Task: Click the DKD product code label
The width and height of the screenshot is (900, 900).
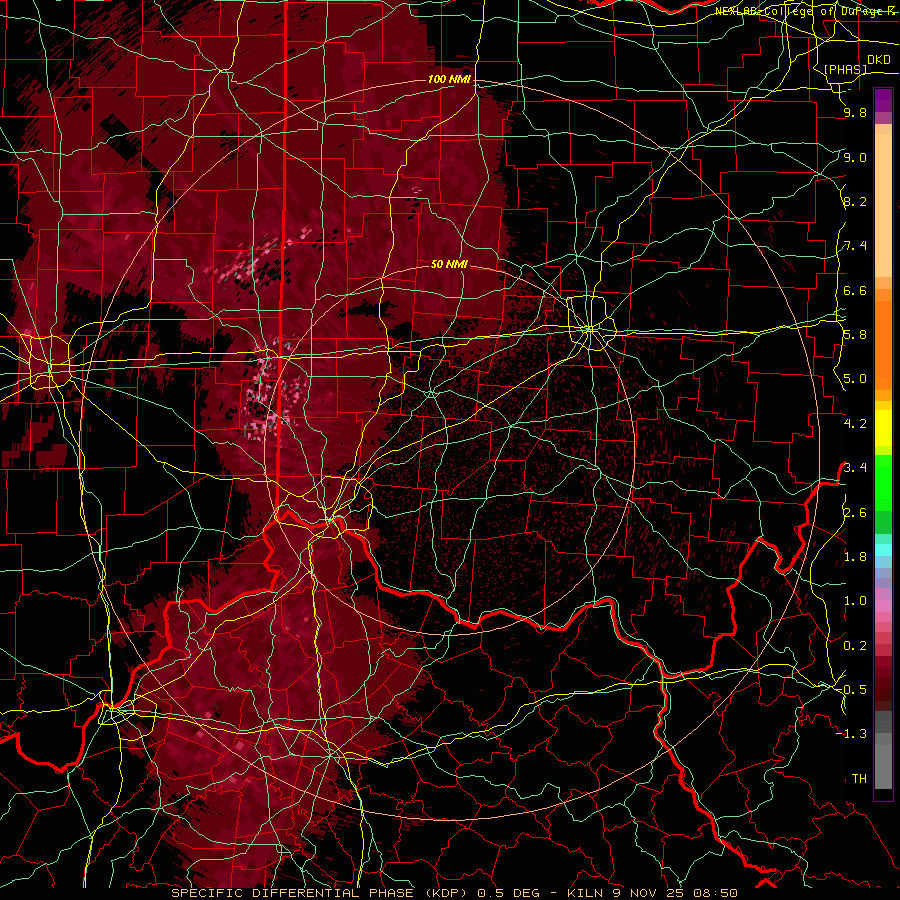Action: [879, 60]
